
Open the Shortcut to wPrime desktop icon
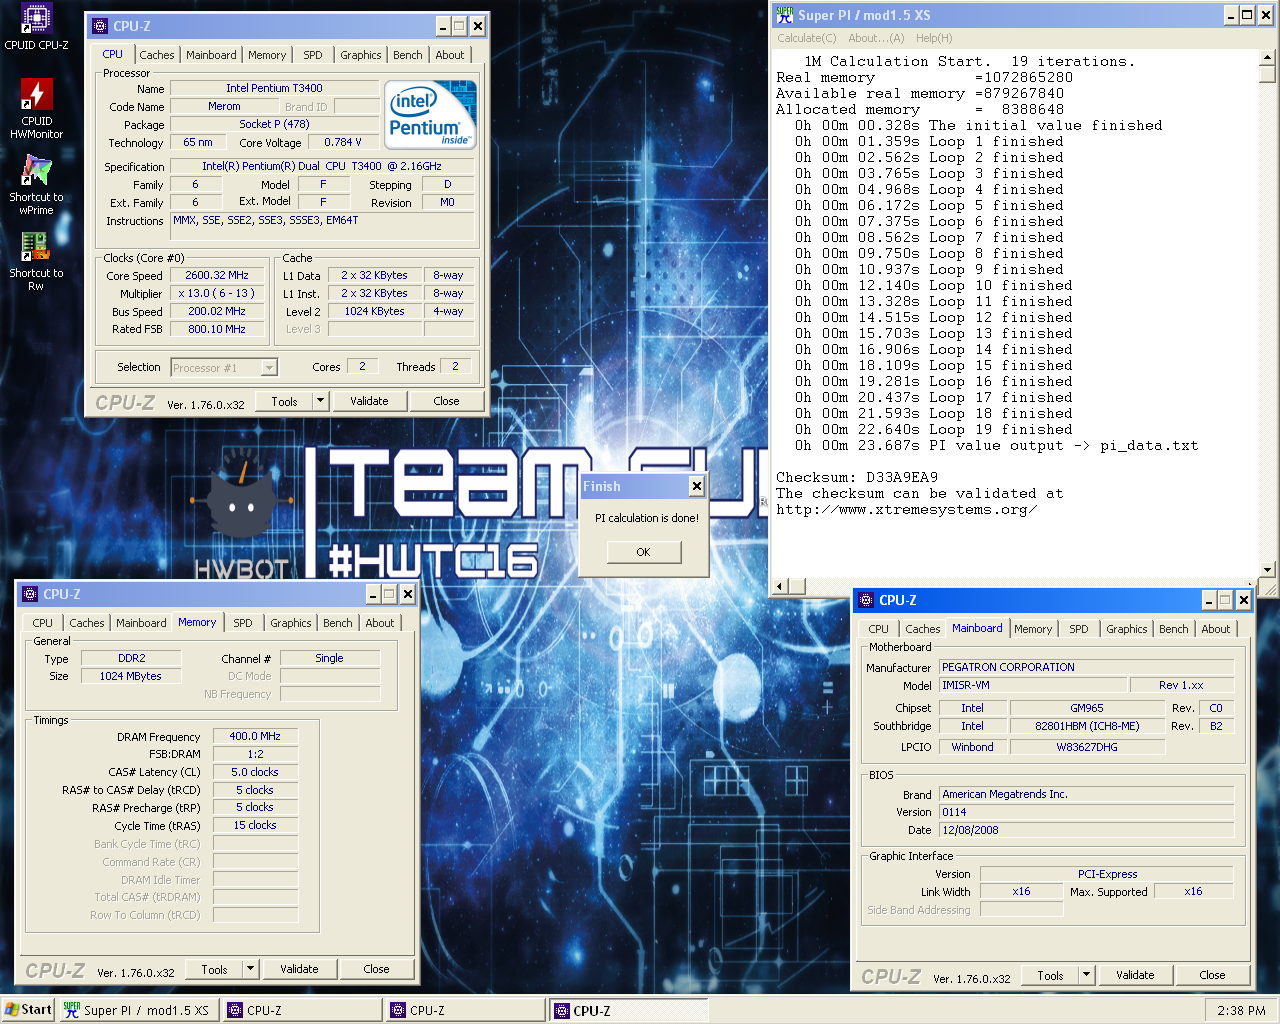pos(36,185)
